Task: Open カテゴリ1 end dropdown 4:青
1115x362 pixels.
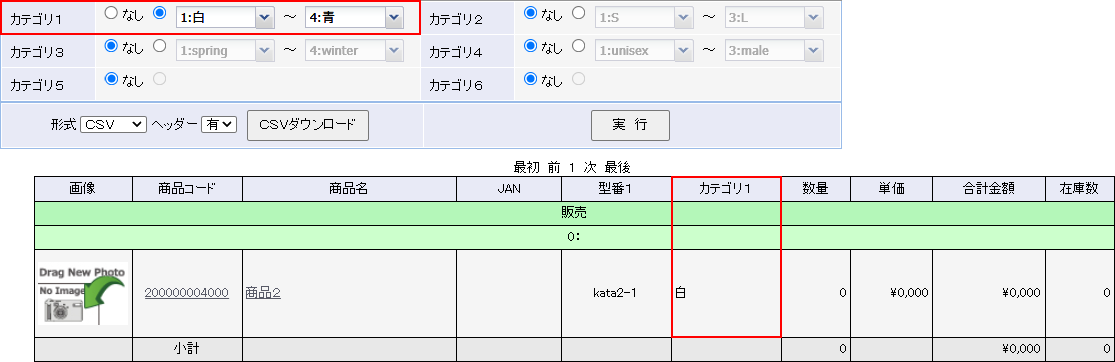Action: coord(354,18)
